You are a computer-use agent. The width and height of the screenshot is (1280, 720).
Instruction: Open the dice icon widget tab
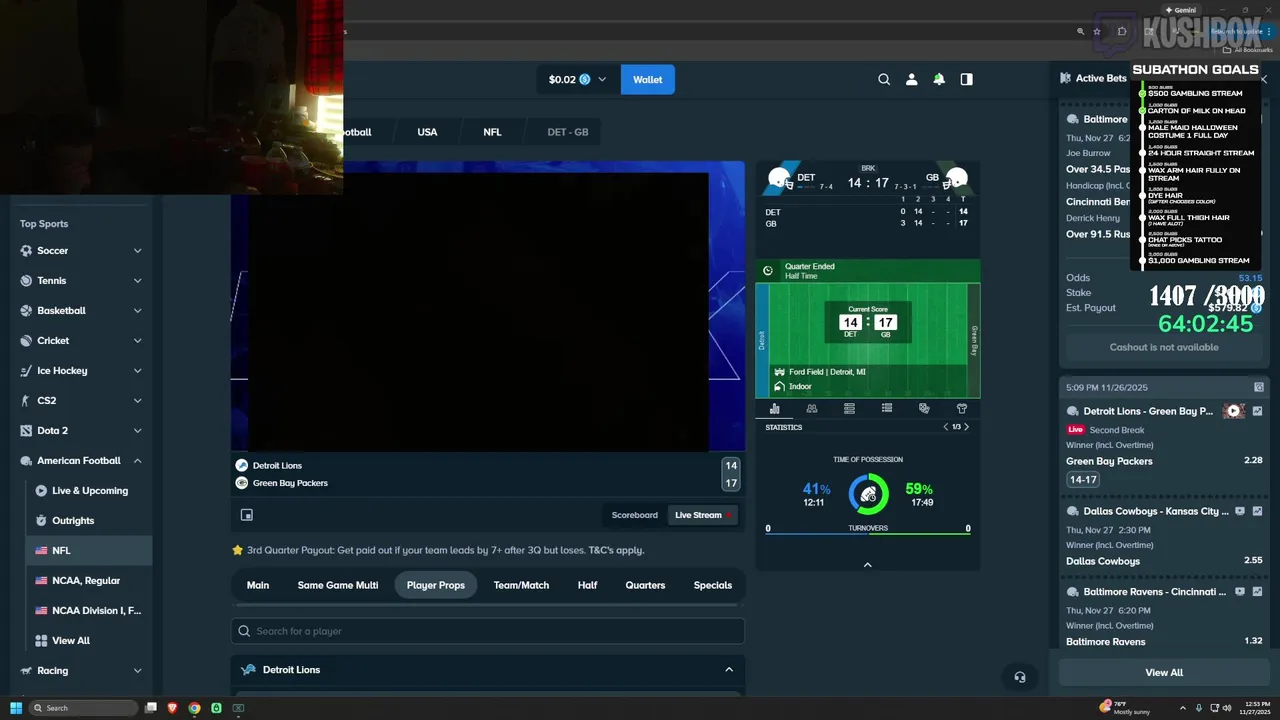tap(924, 408)
